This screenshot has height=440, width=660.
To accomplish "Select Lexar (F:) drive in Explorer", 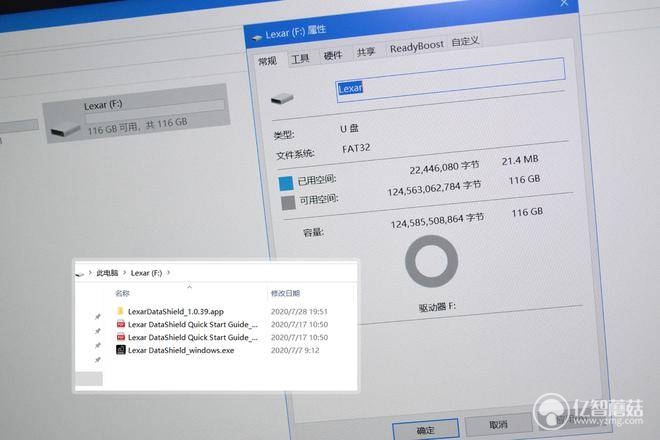I will click(x=137, y=113).
